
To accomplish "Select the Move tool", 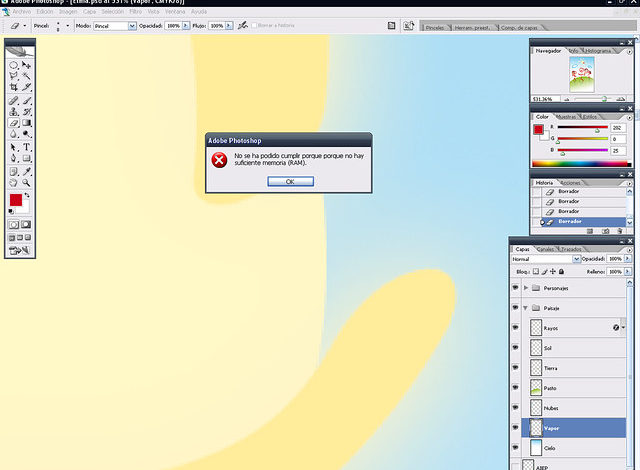I will point(27,65).
